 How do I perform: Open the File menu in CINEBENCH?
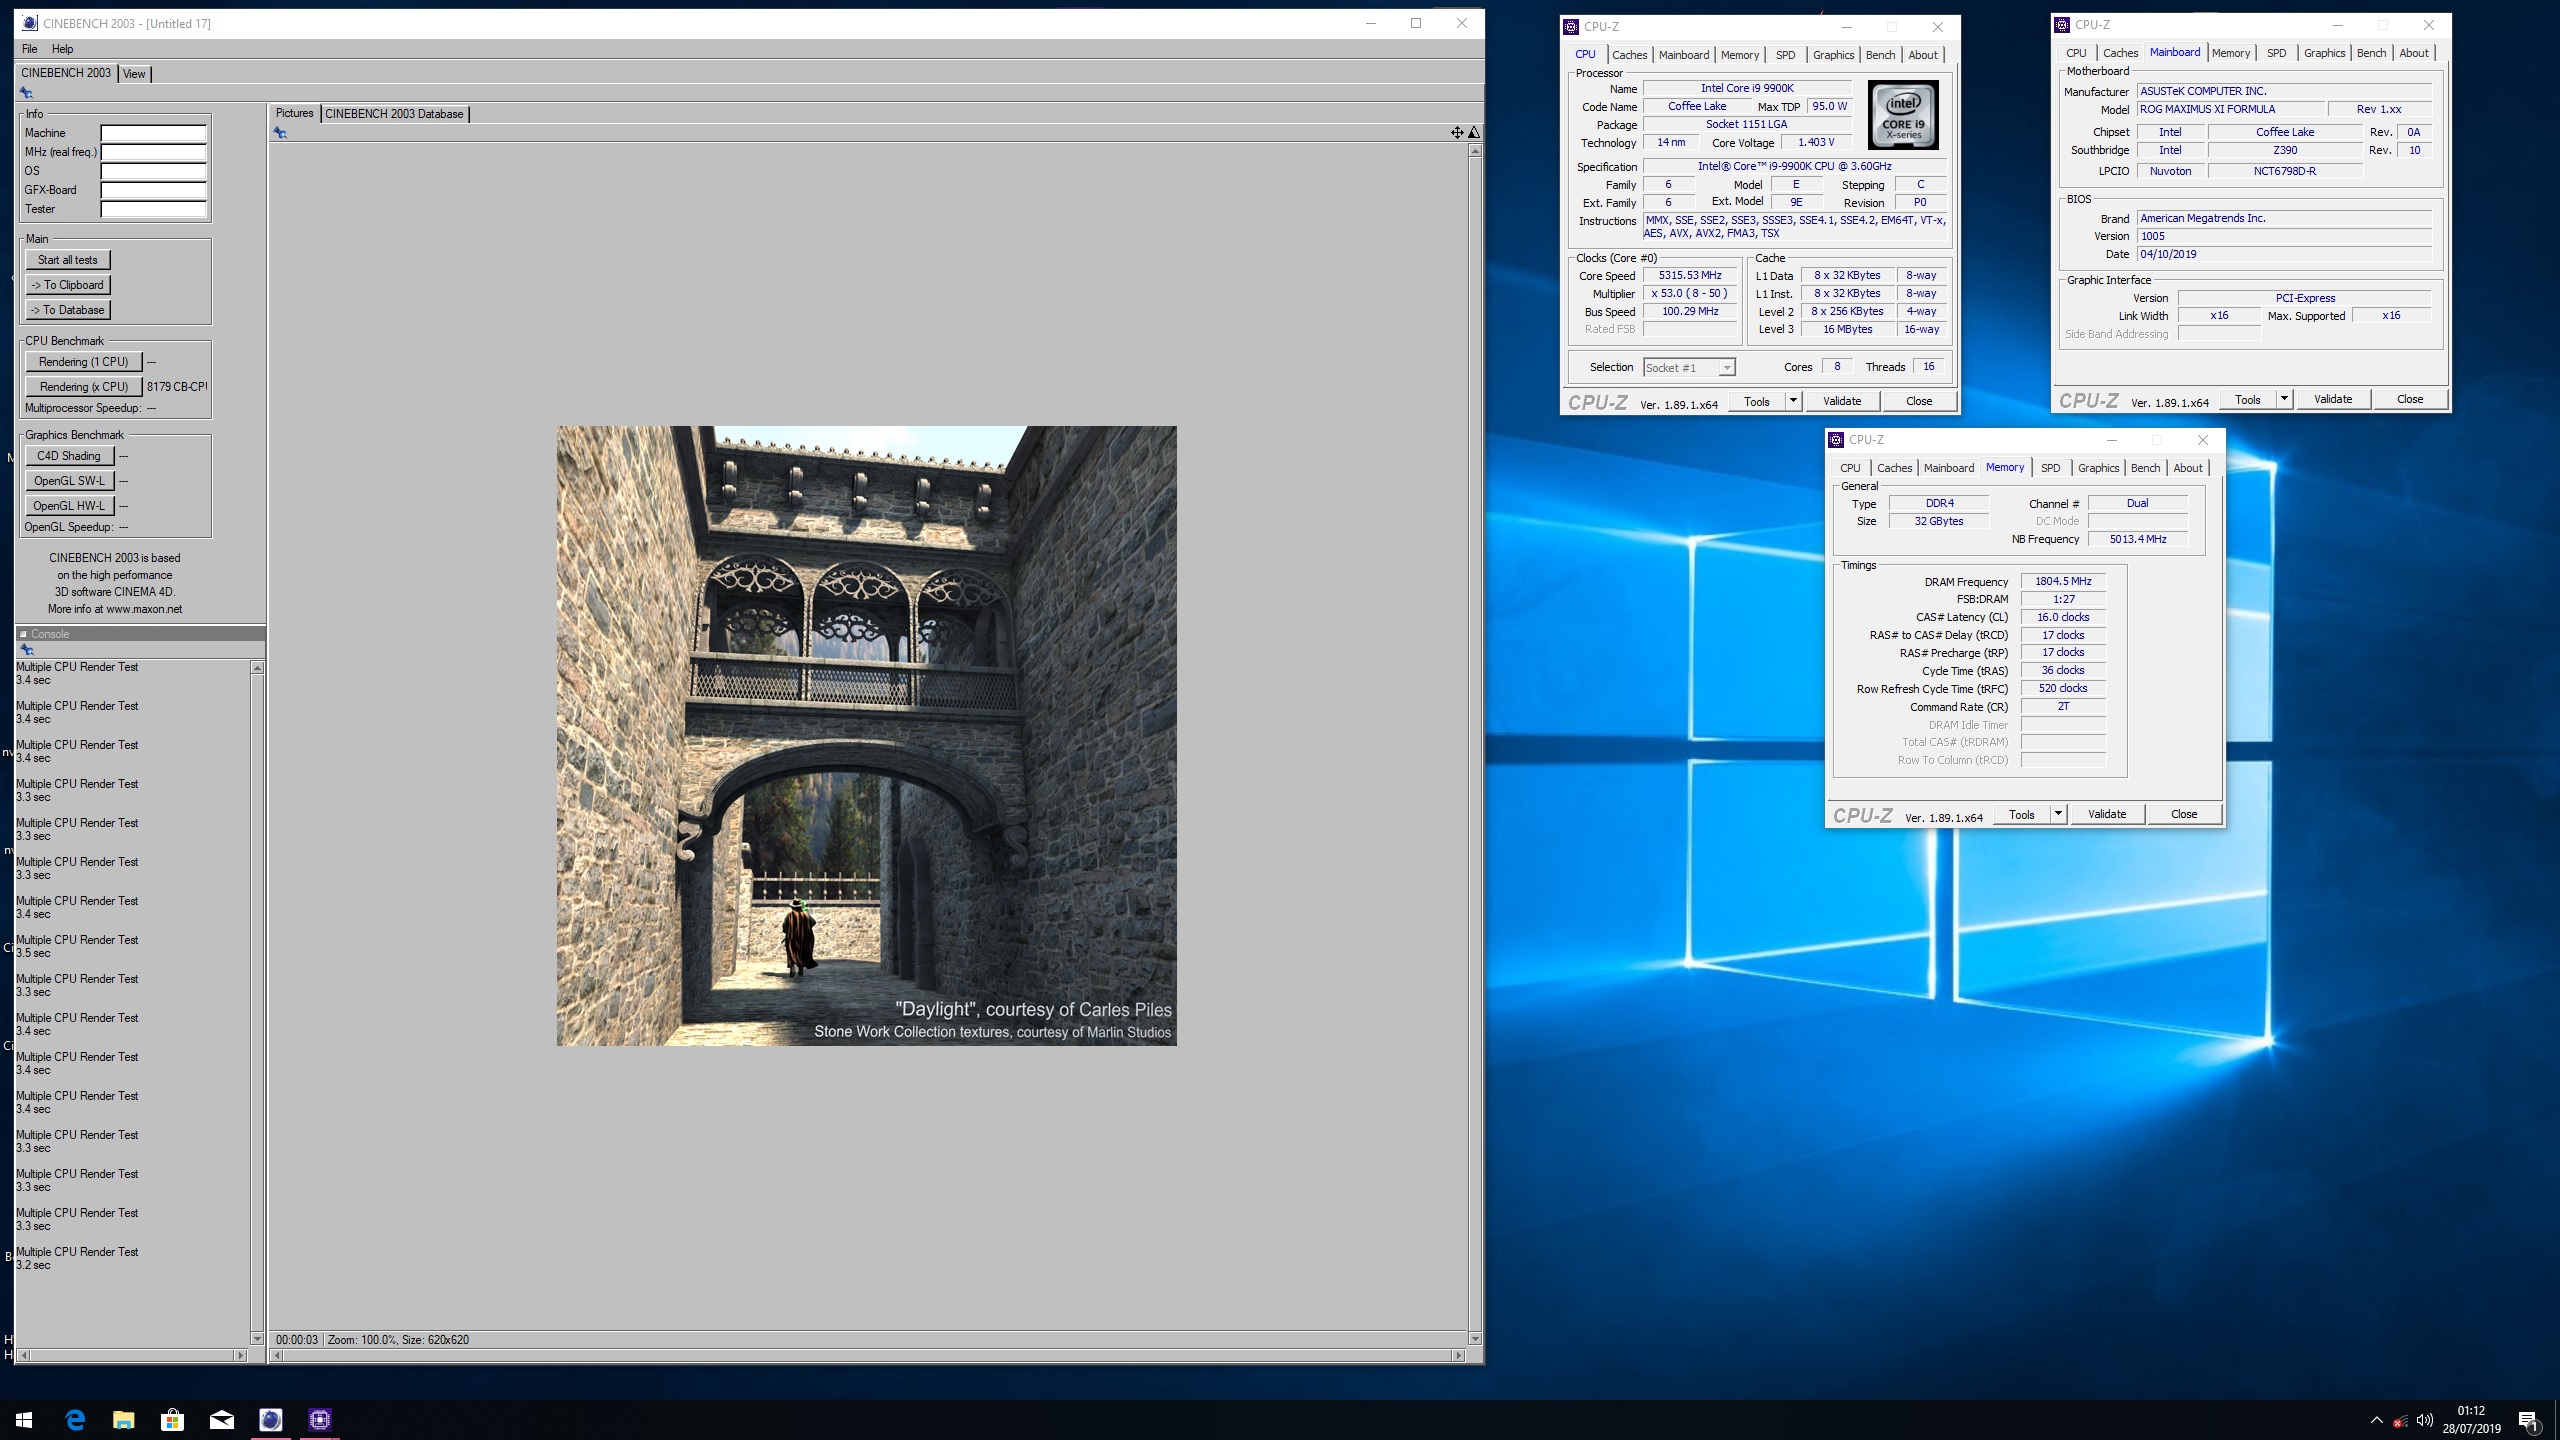click(x=29, y=49)
